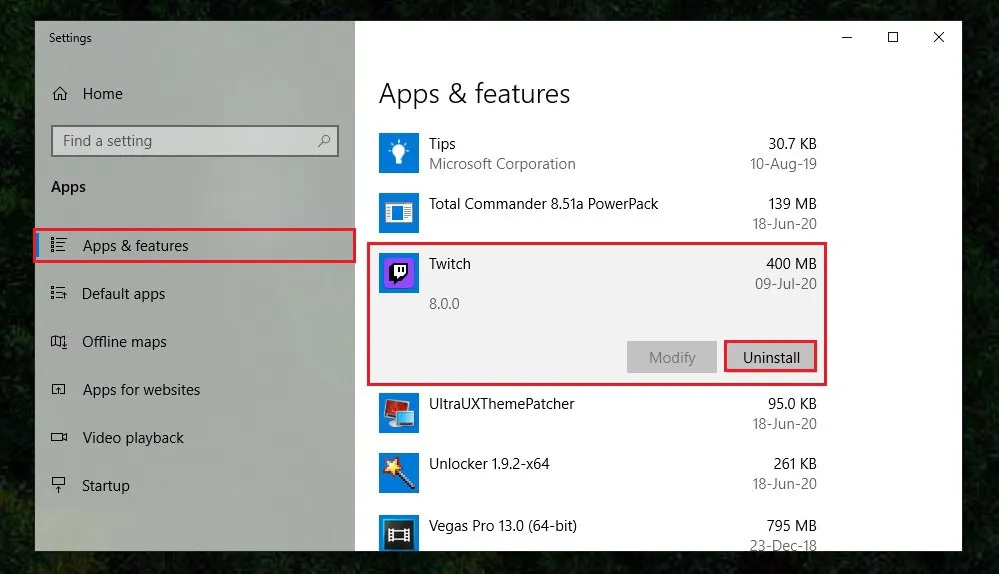Click the Video playback camera icon
The width and height of the screenshot is (999, 574).
59,437
